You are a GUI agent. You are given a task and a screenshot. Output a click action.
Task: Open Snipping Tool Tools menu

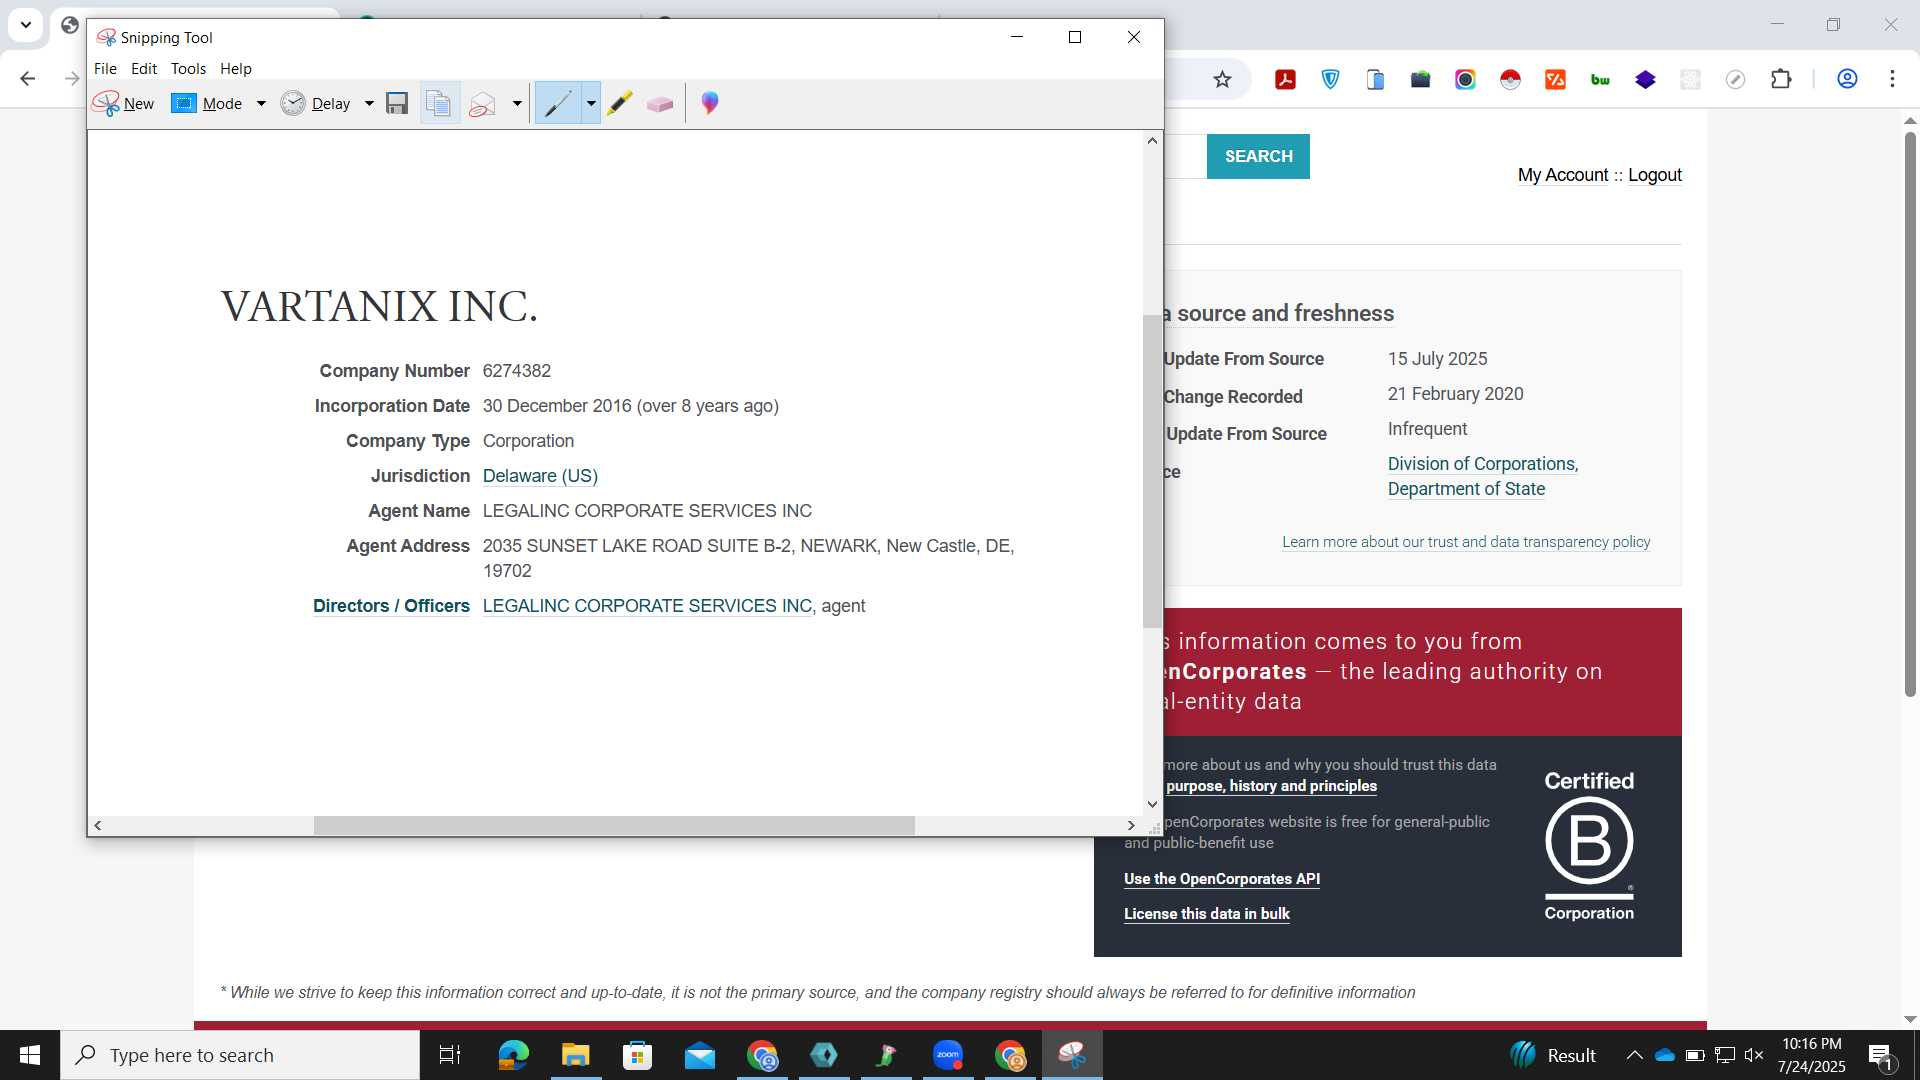point(188,68)
